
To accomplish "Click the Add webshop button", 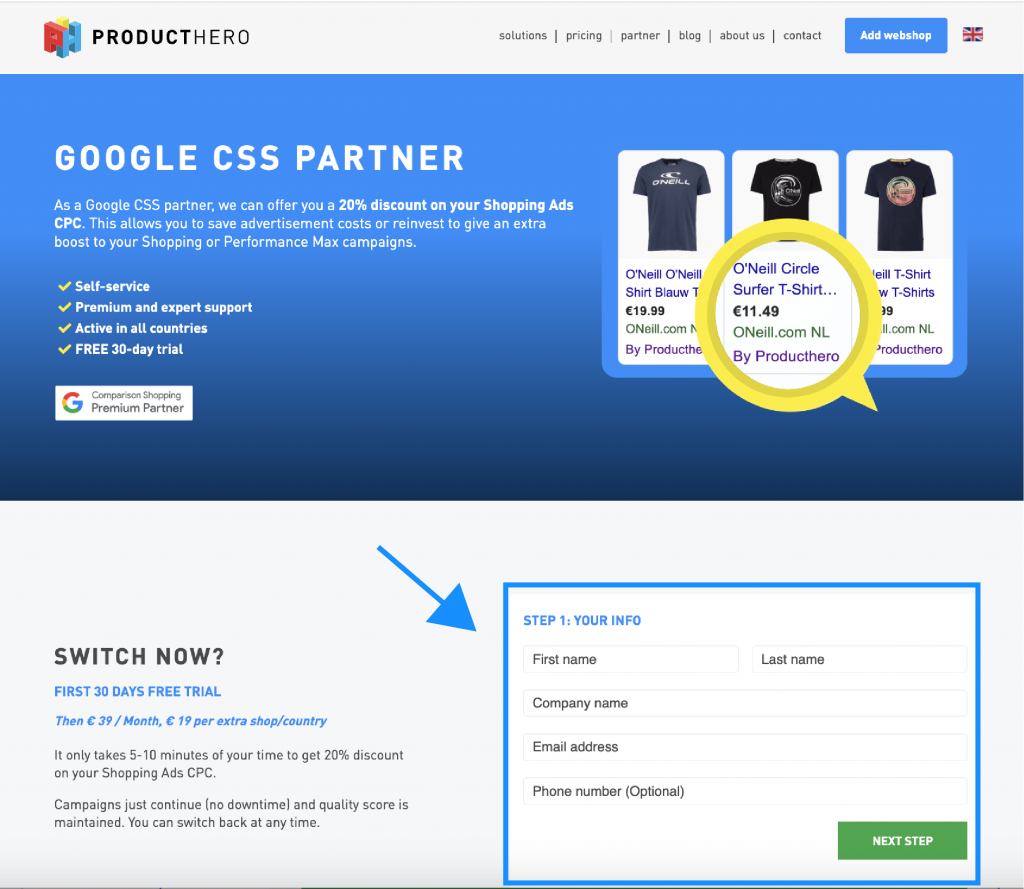I will [x=896, y=35].
